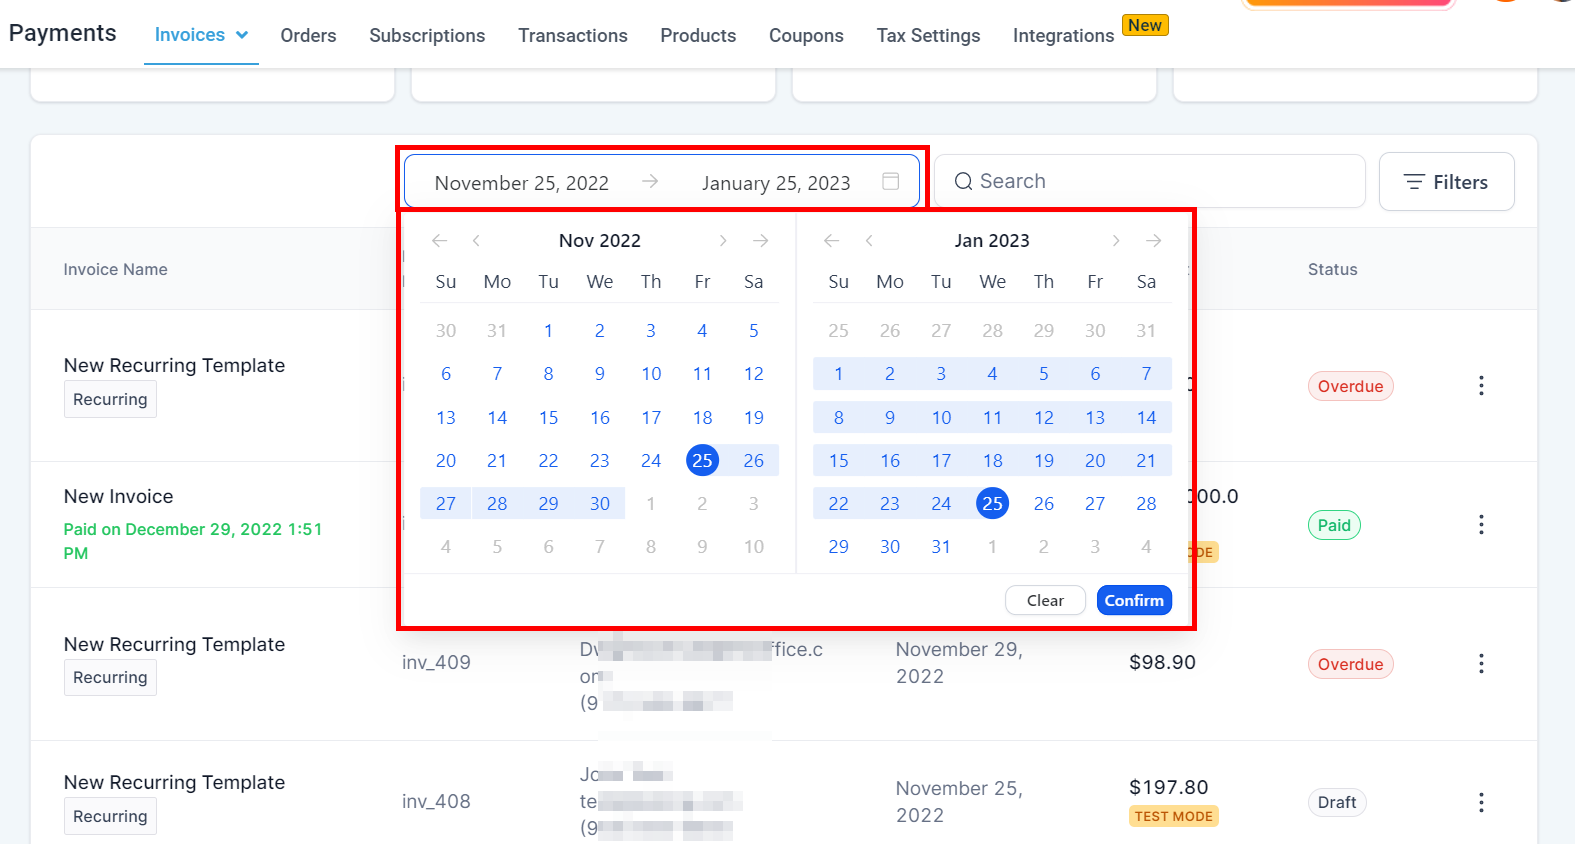Click the calendar icon in date range field

coord(891,181)
